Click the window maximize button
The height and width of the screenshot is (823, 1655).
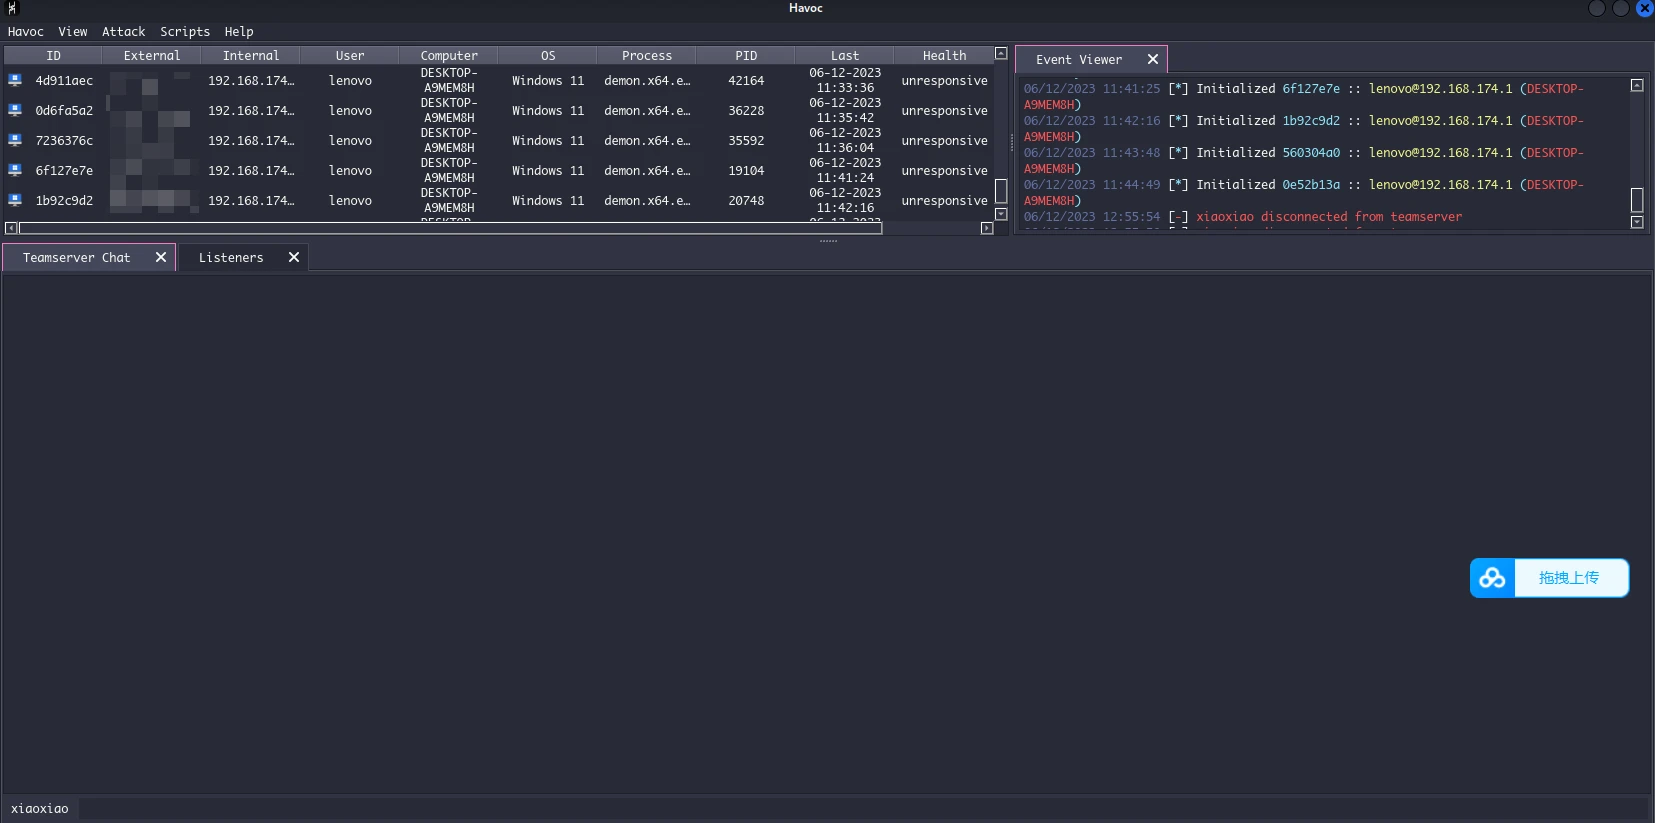[1621, 8]
